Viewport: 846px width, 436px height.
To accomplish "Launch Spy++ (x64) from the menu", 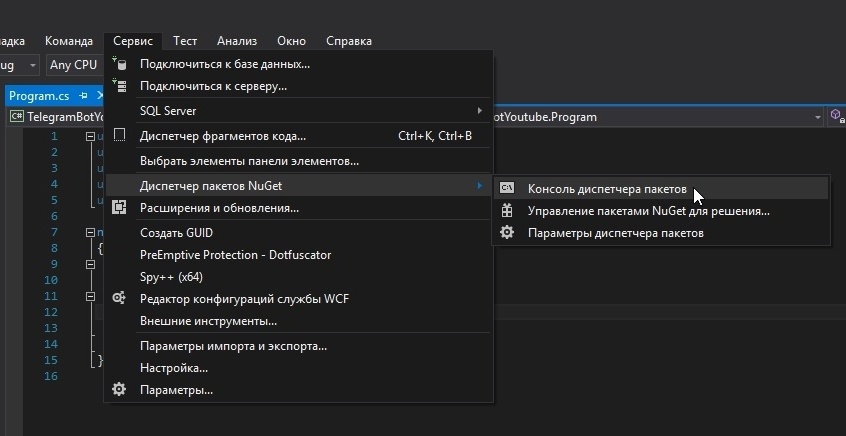I will pyautogui.click(x=171, y=276).
